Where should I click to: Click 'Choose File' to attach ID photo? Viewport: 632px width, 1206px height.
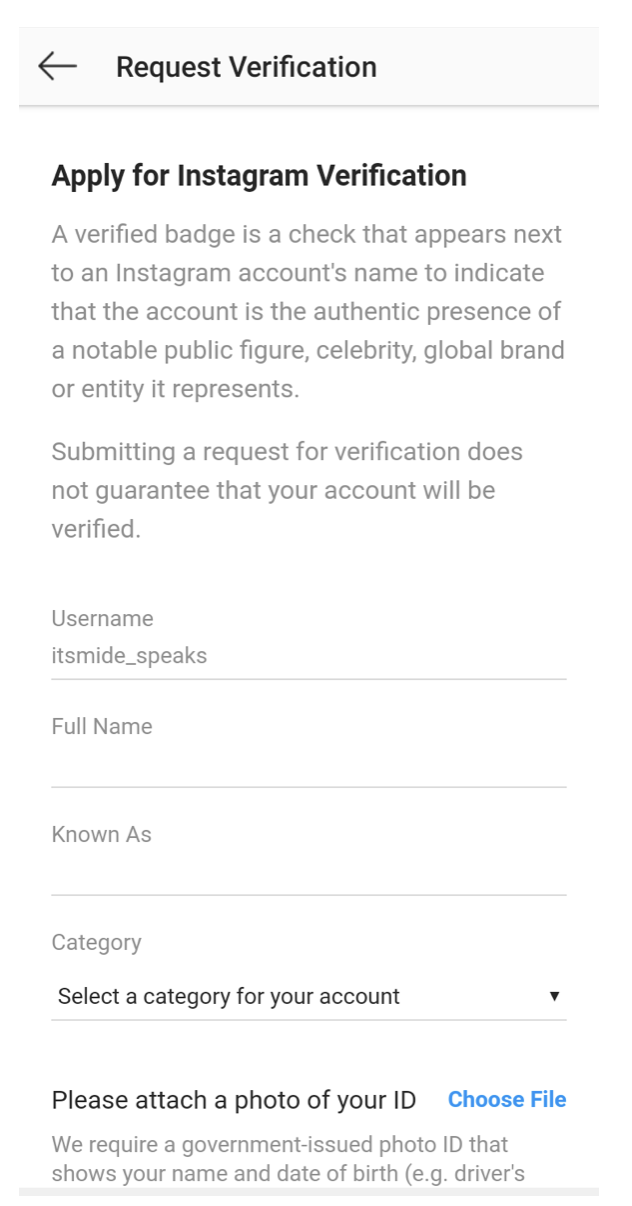[507, 1099]
